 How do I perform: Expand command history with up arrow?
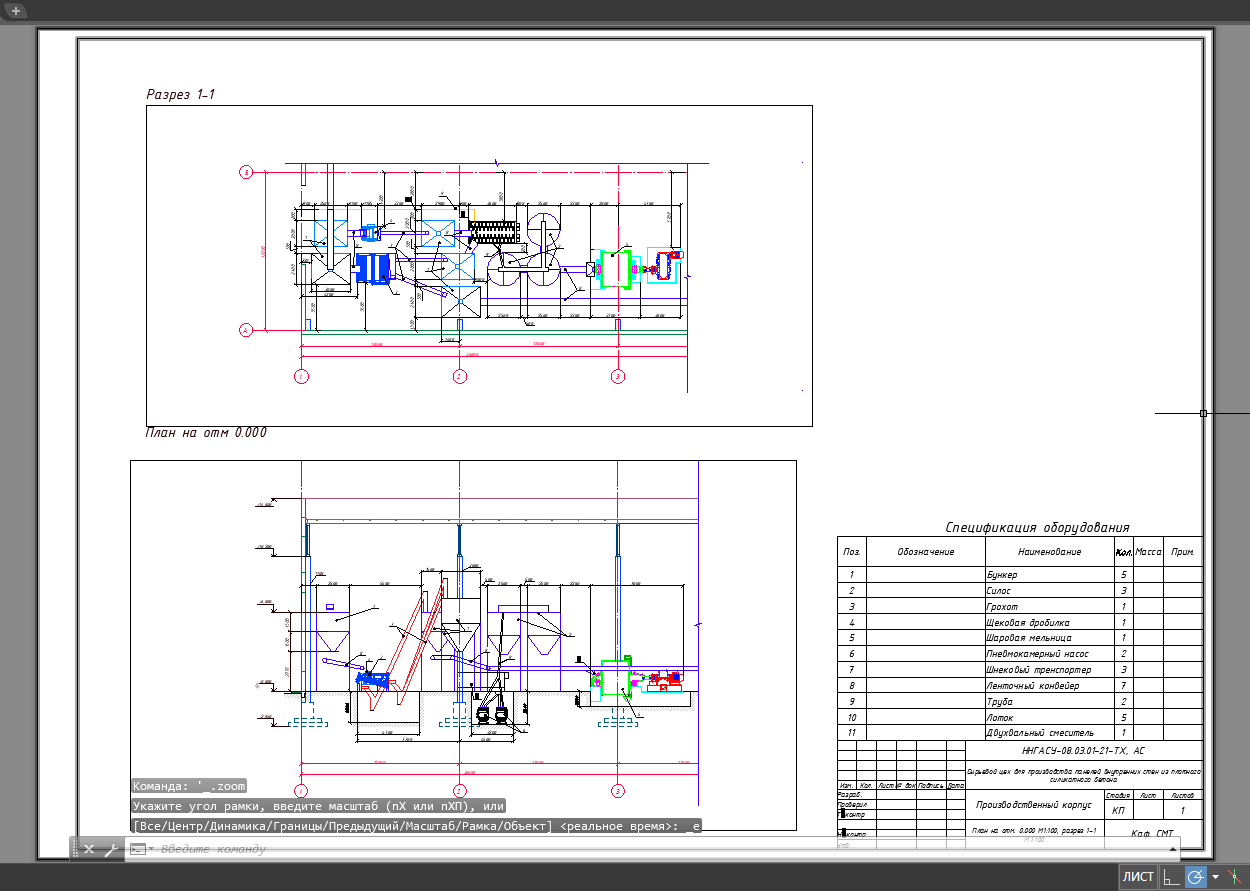coord(1171,849)
